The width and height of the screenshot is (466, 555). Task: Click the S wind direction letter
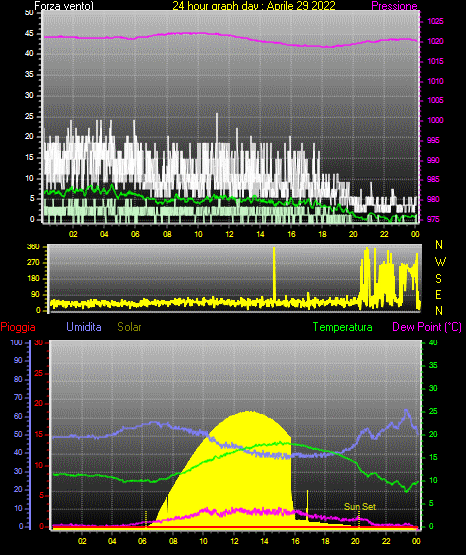tap(438, 279)
